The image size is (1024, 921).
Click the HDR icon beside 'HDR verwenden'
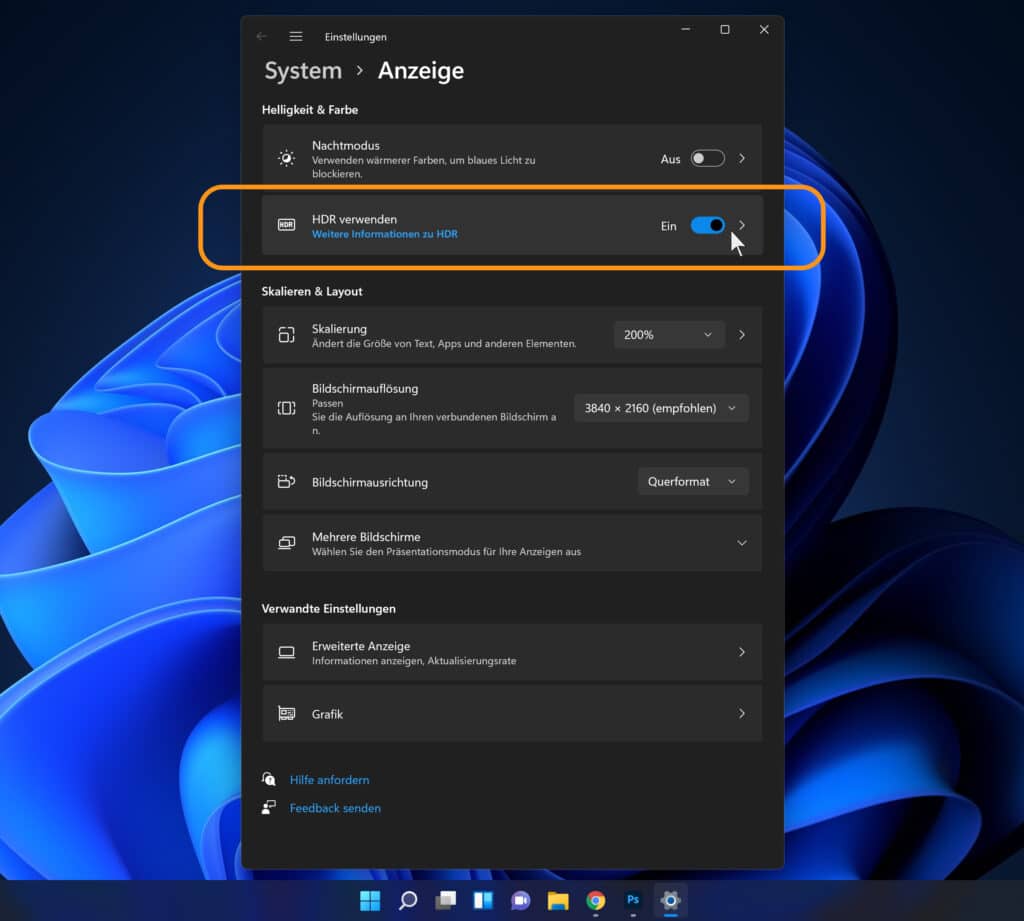click(286, 225)
